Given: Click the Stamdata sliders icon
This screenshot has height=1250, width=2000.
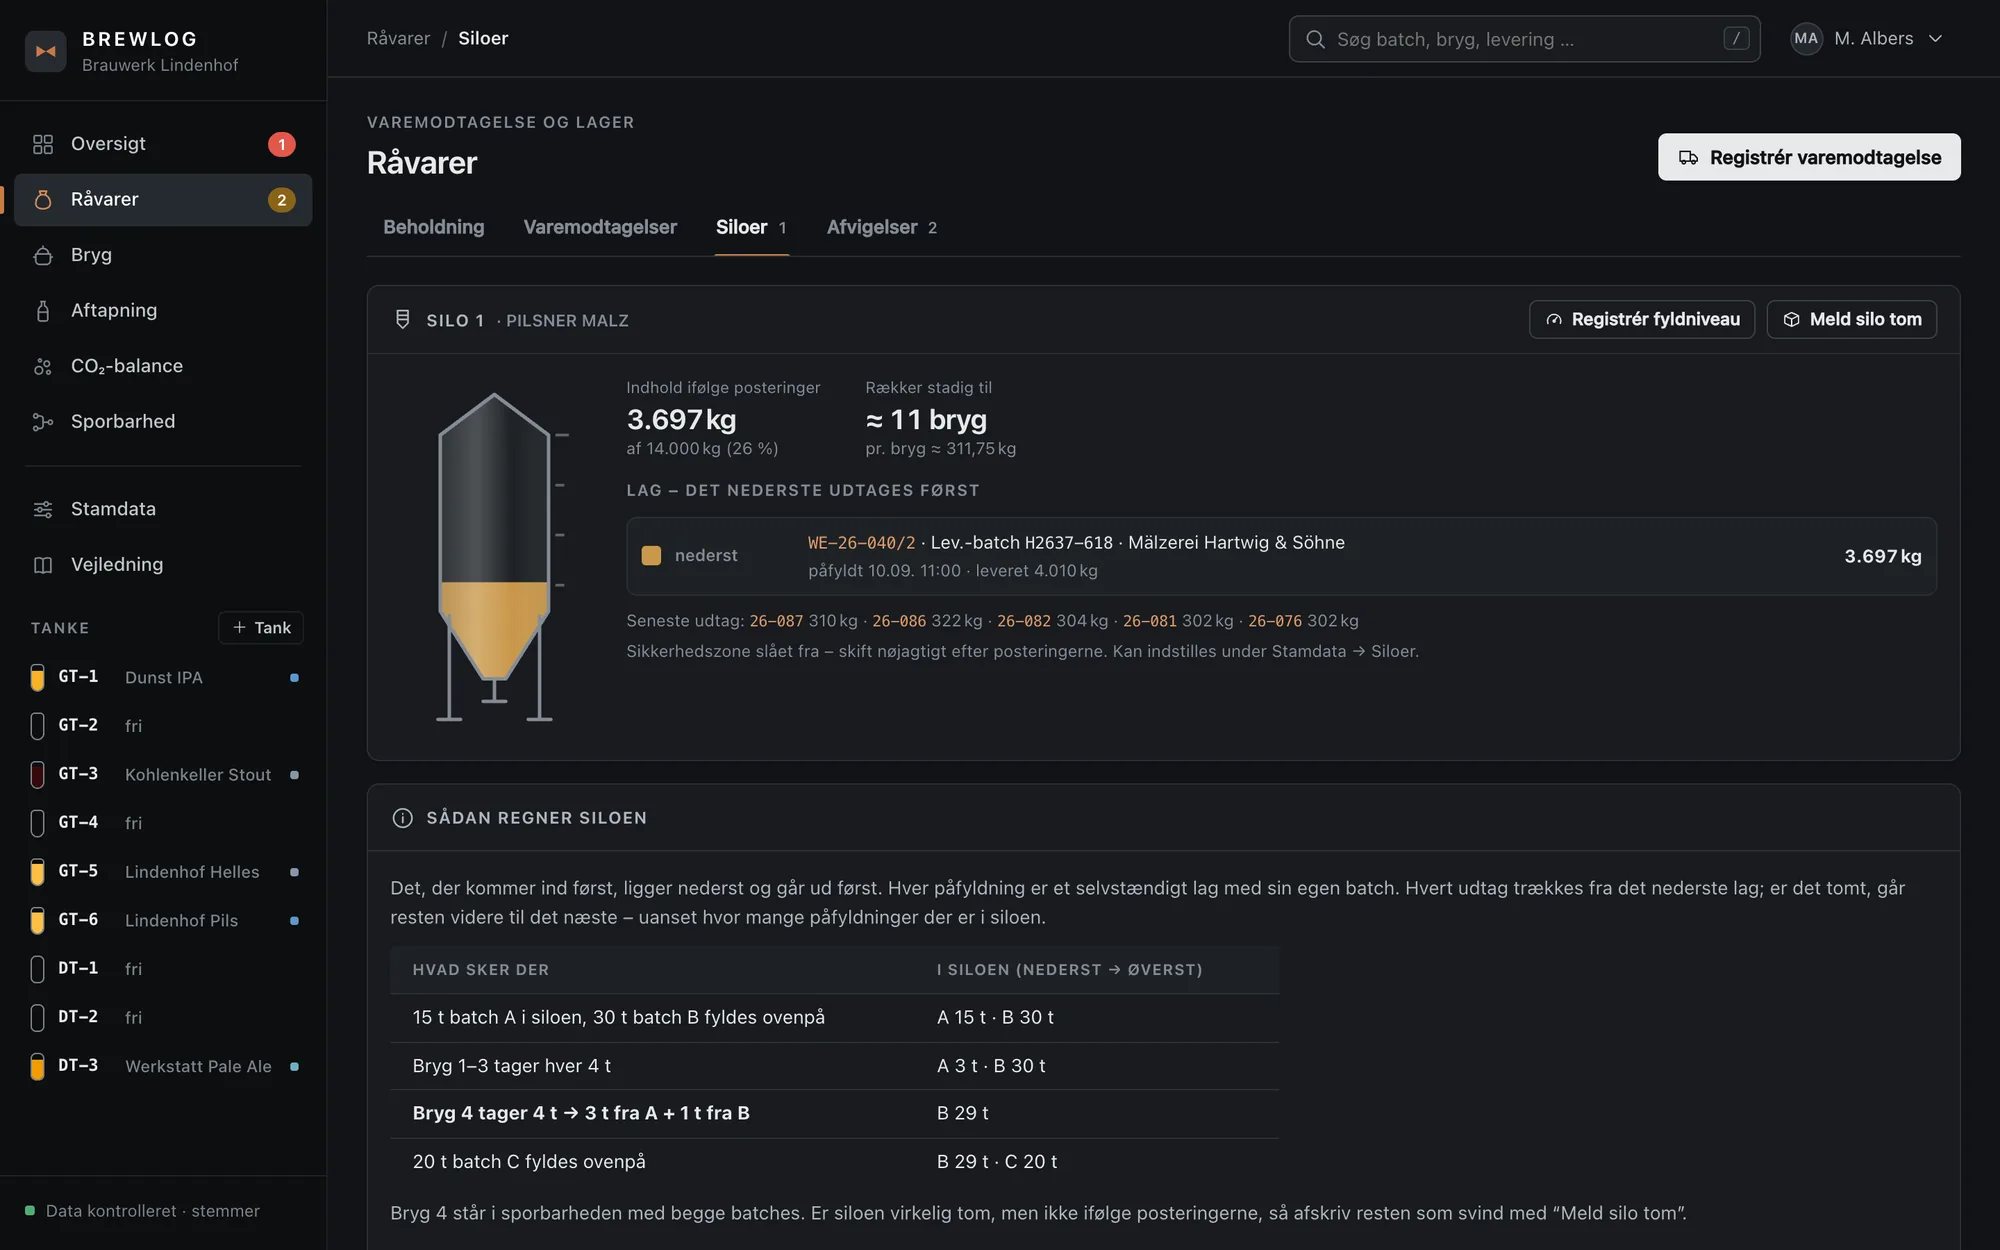Looking at the screenshot, I should [x=43, y=509].
